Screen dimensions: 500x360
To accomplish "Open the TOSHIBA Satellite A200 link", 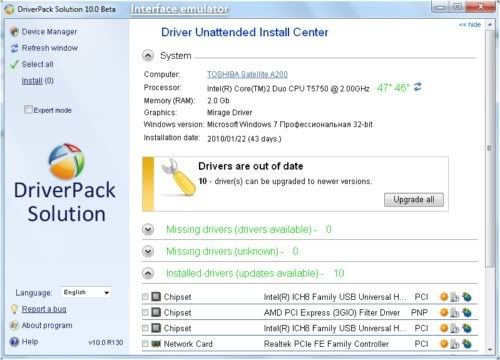I will pyautogui.click(x=247, y=74).
